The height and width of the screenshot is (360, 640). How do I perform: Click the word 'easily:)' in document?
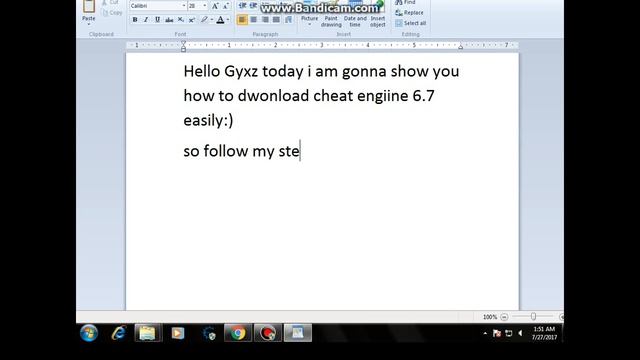208,121
